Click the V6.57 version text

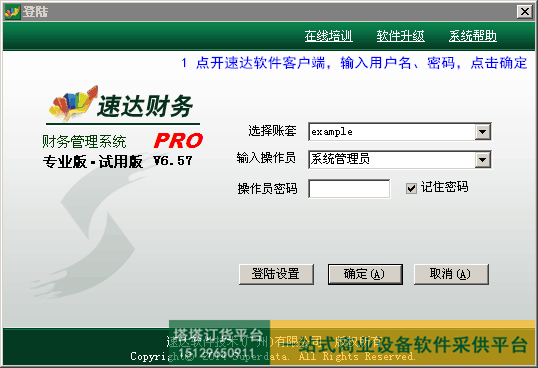[173, 161]
